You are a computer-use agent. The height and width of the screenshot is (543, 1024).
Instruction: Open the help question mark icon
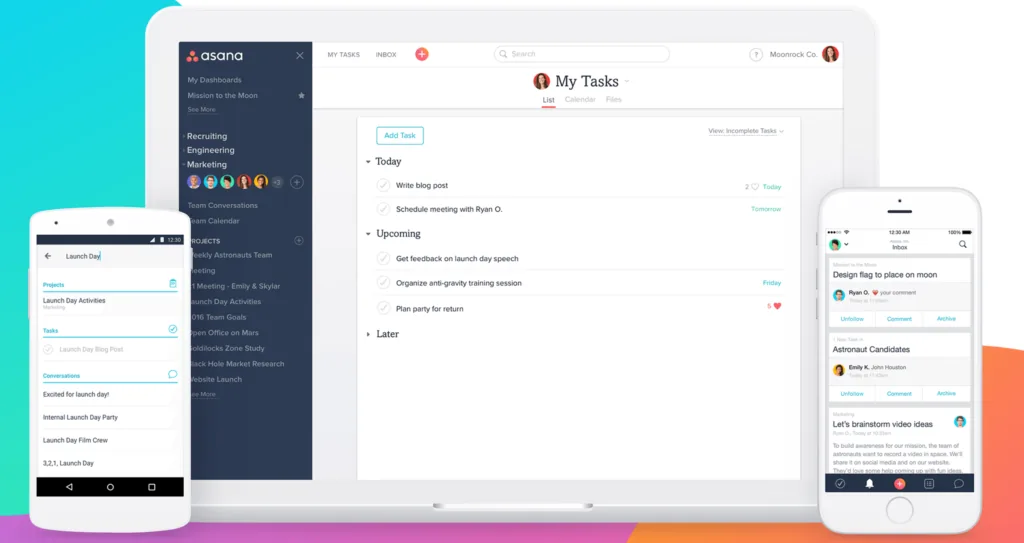756,55
